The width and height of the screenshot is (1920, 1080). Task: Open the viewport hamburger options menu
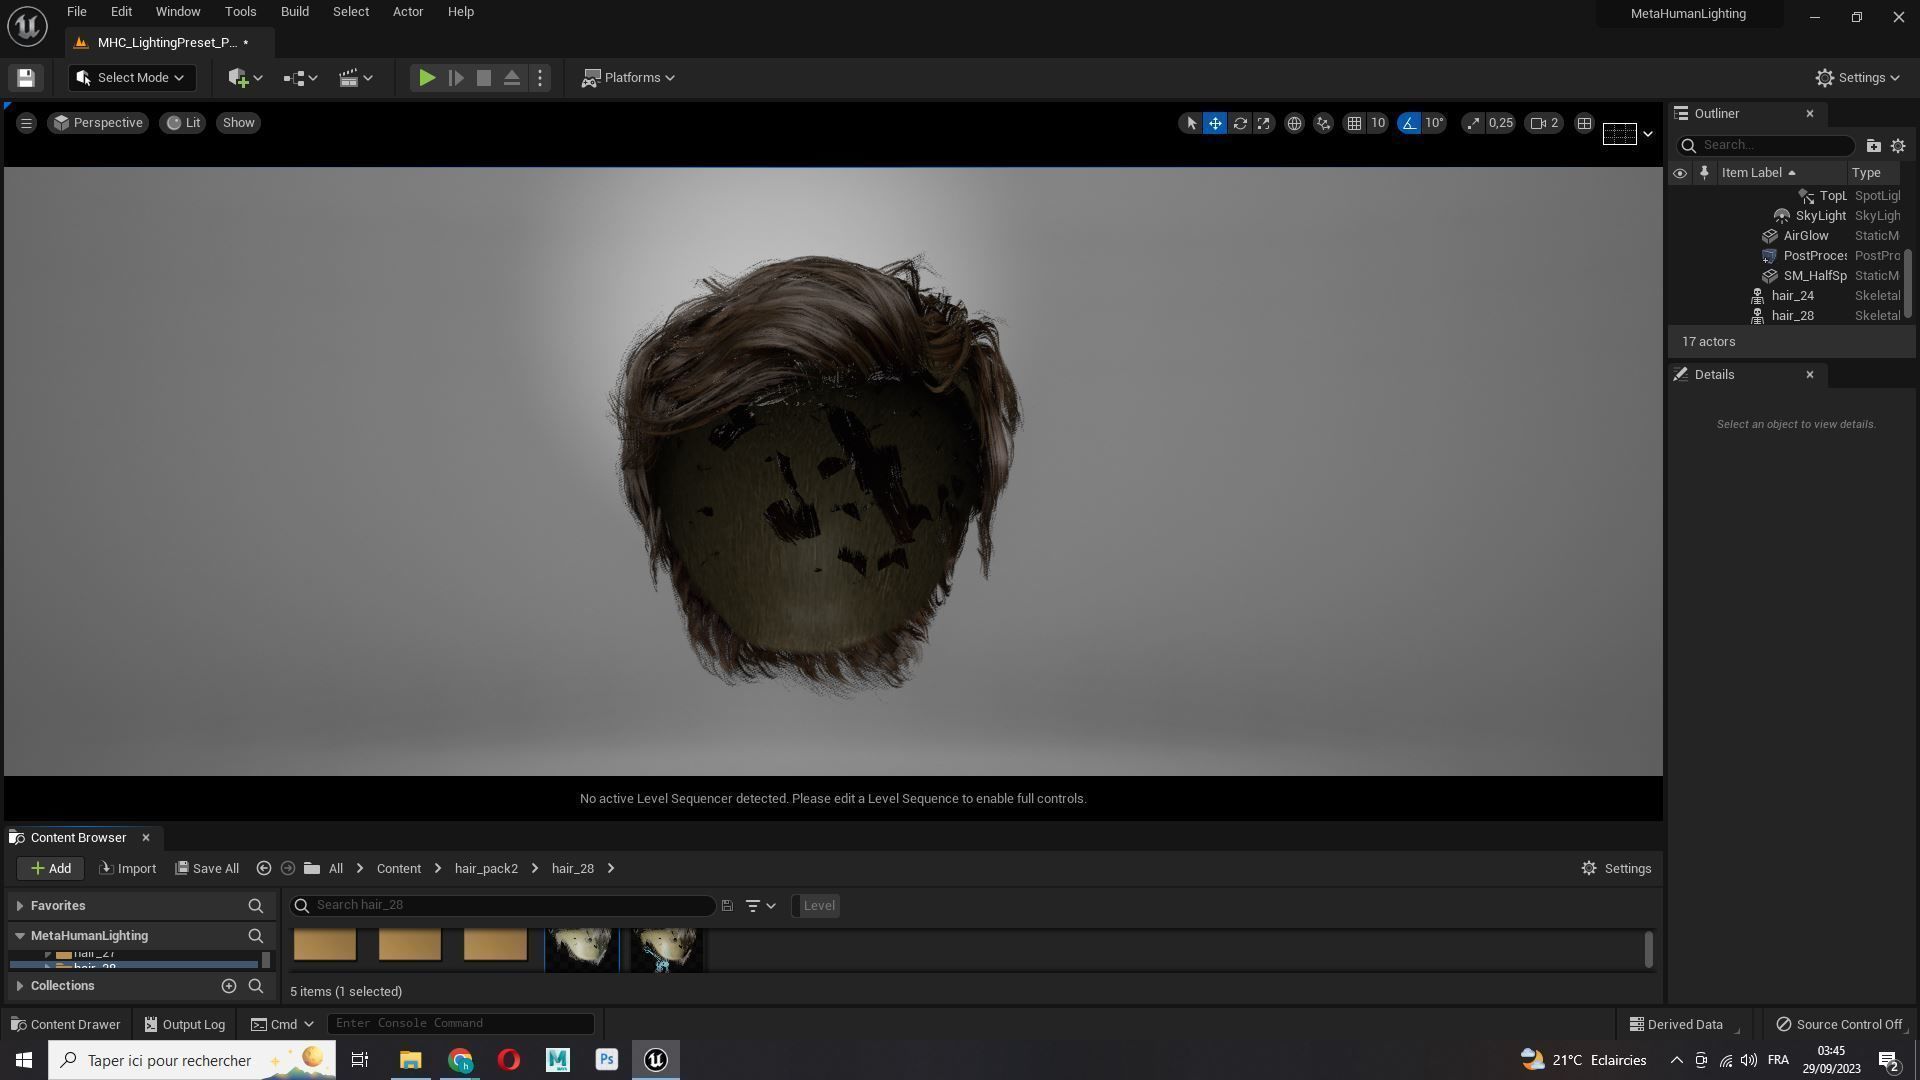point(26,123)
